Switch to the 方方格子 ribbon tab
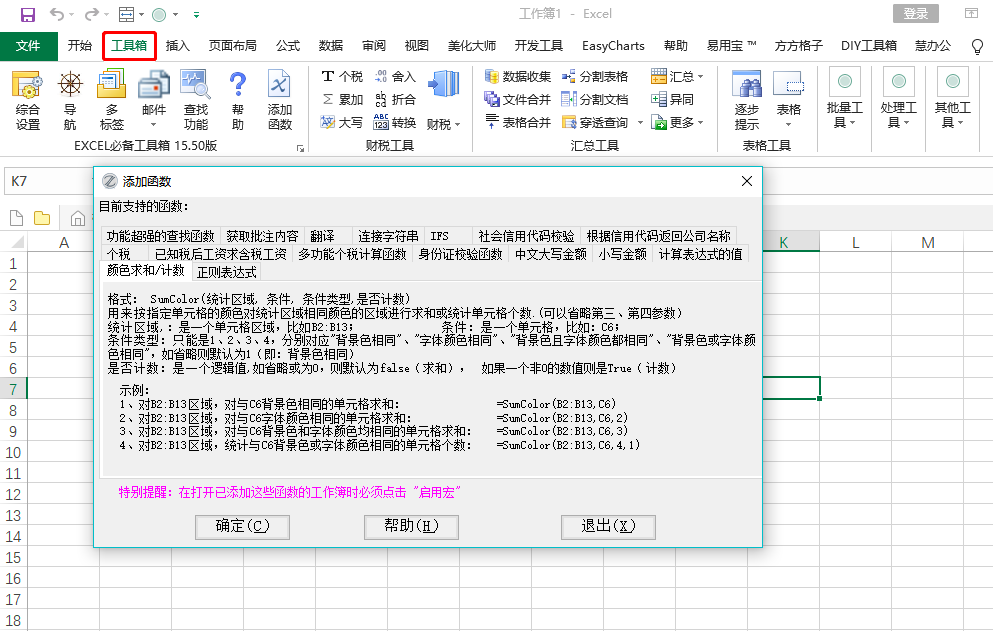 (798, 46)
